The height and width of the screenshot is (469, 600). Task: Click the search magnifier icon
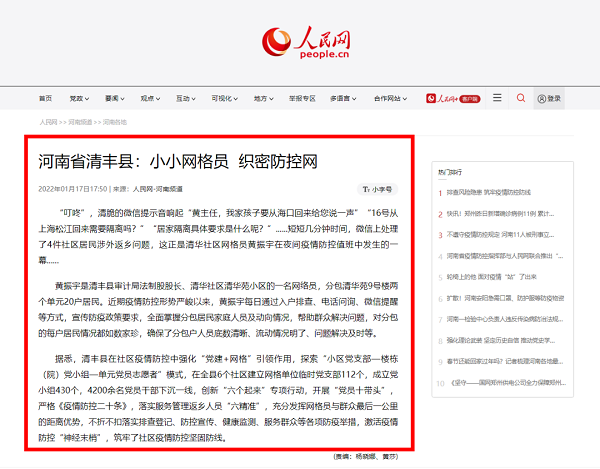point(520,98)
